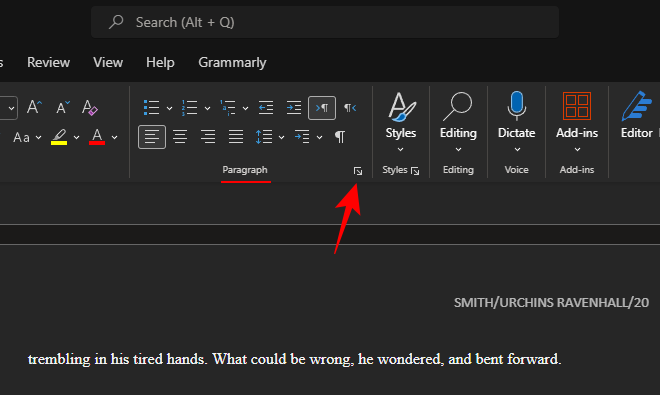The width and height of the screenshot is (660, 395).
Task: Switch to the View tab
Action: [x=108, y=63]
